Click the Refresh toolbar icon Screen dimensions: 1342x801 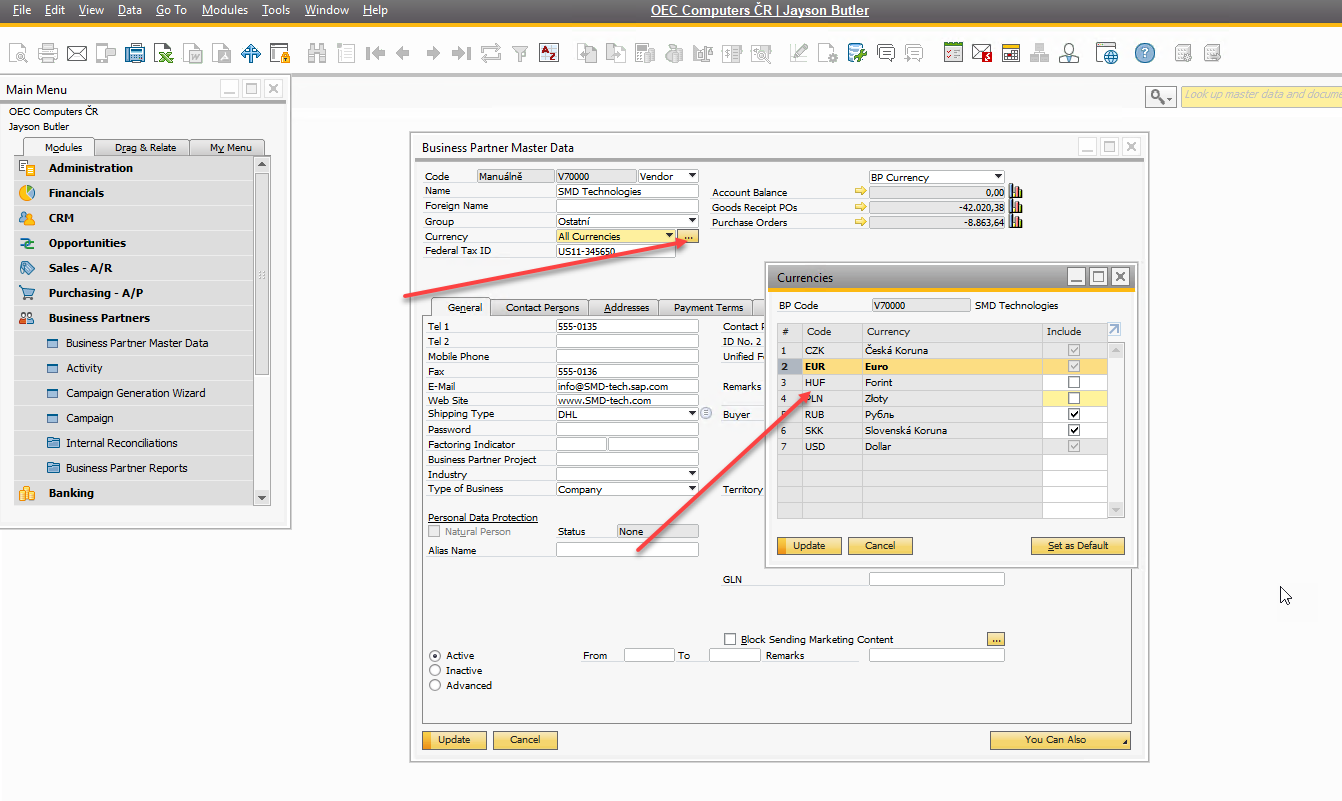pyautogui.click(x=491, y=53)
